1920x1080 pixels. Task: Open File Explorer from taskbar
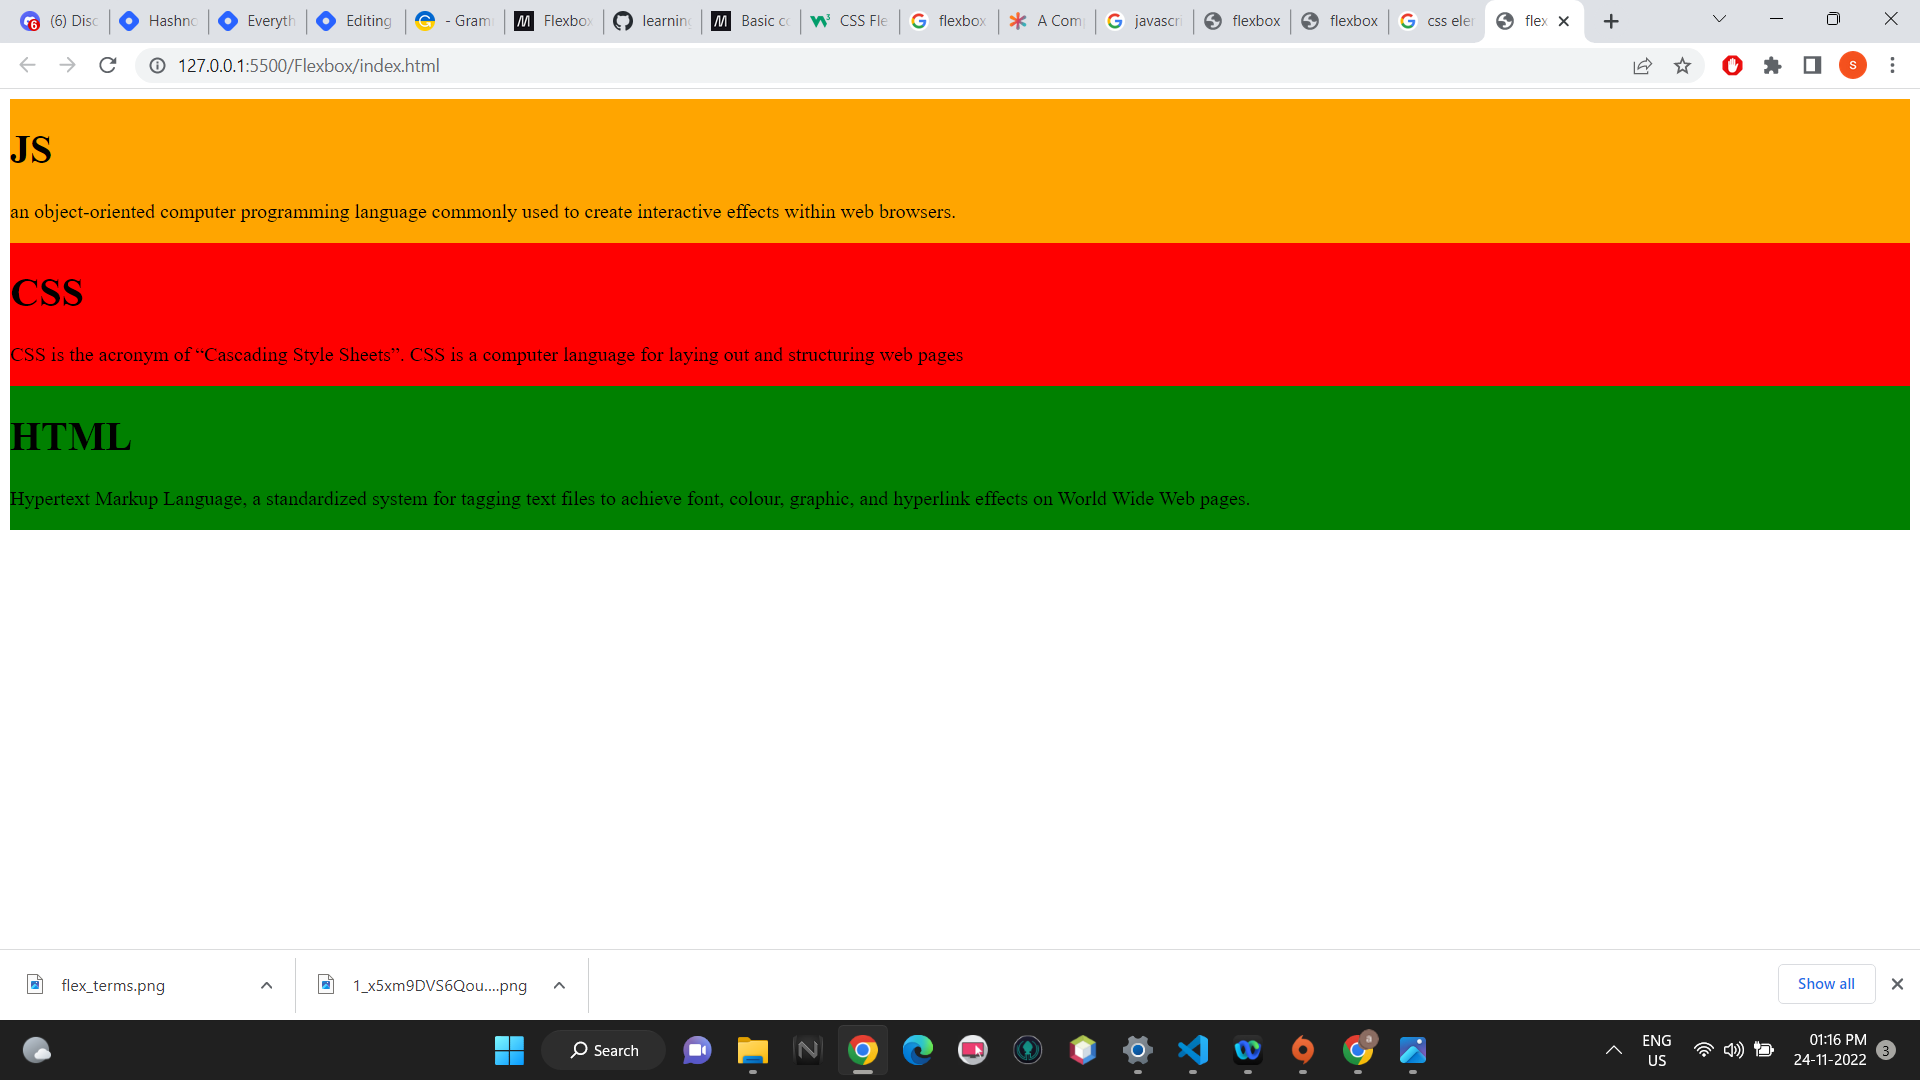click(x=752, y=1050)
